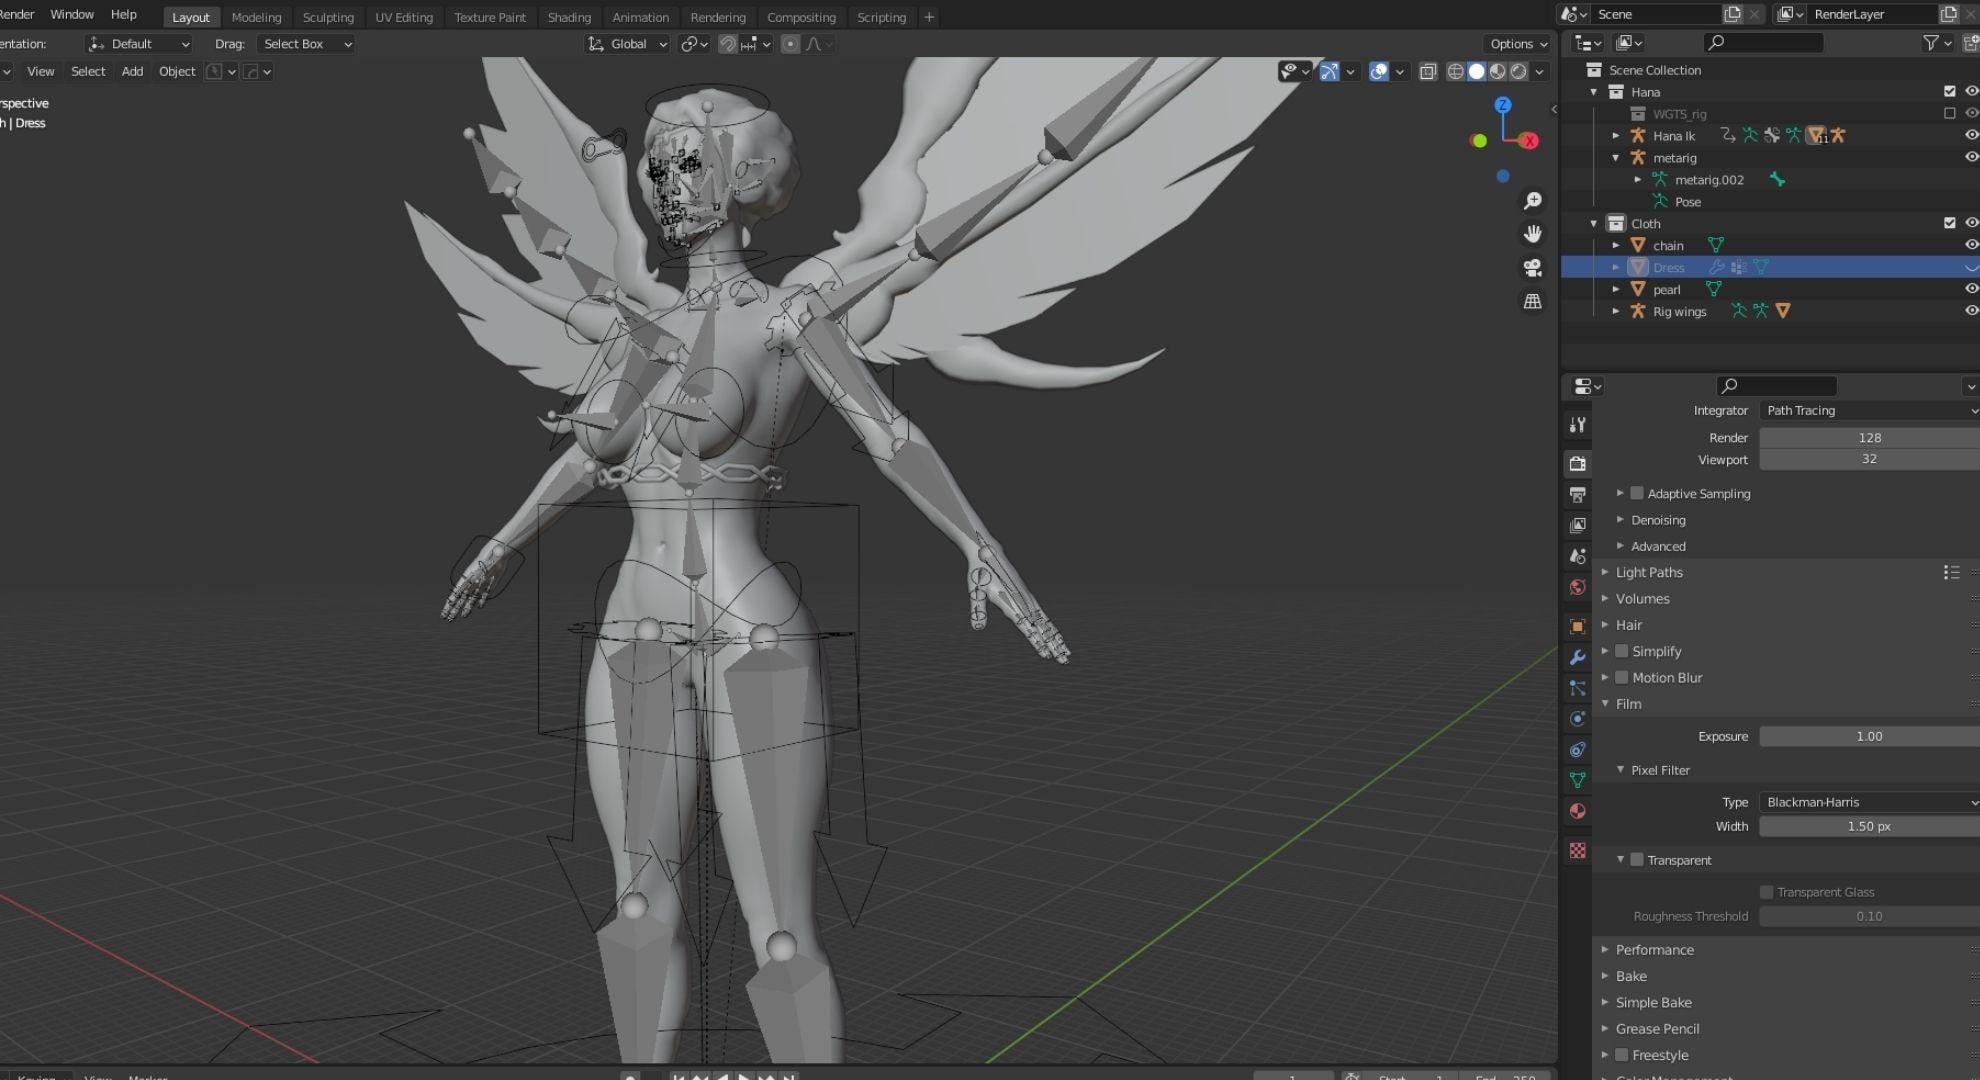
Task: Open the Object properties tab
Action: (1577, 626)
